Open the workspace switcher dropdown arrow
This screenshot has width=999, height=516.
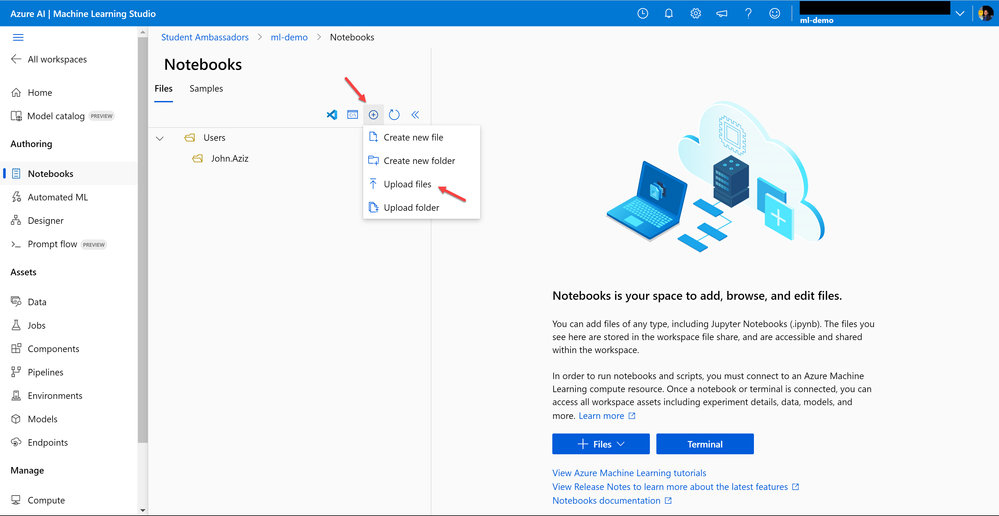click(960, 14)
